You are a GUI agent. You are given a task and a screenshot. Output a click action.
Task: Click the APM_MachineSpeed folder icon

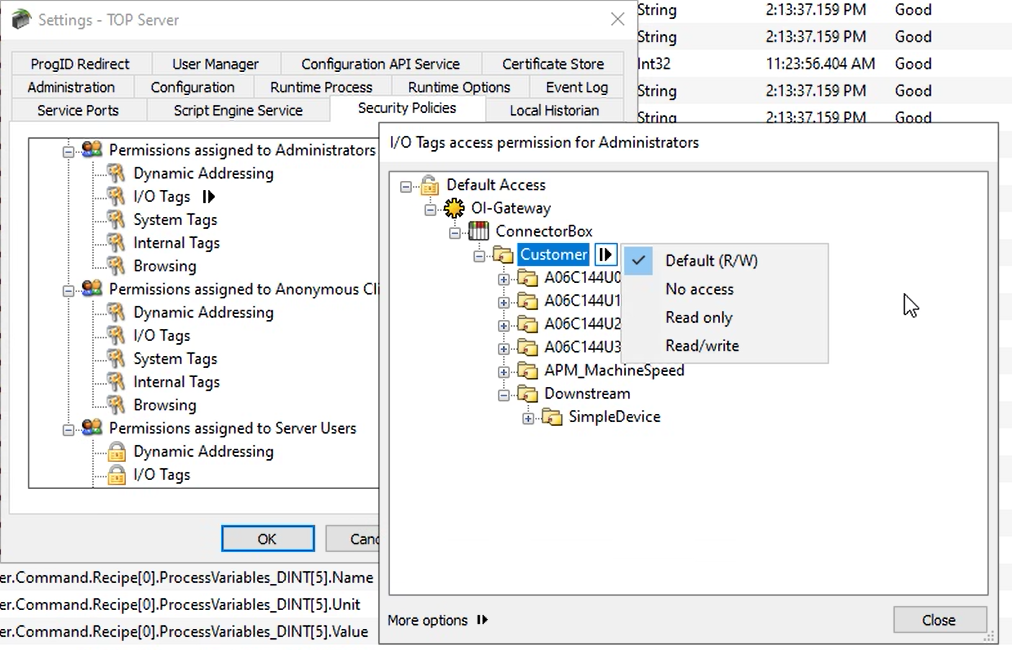pos(528,371)
